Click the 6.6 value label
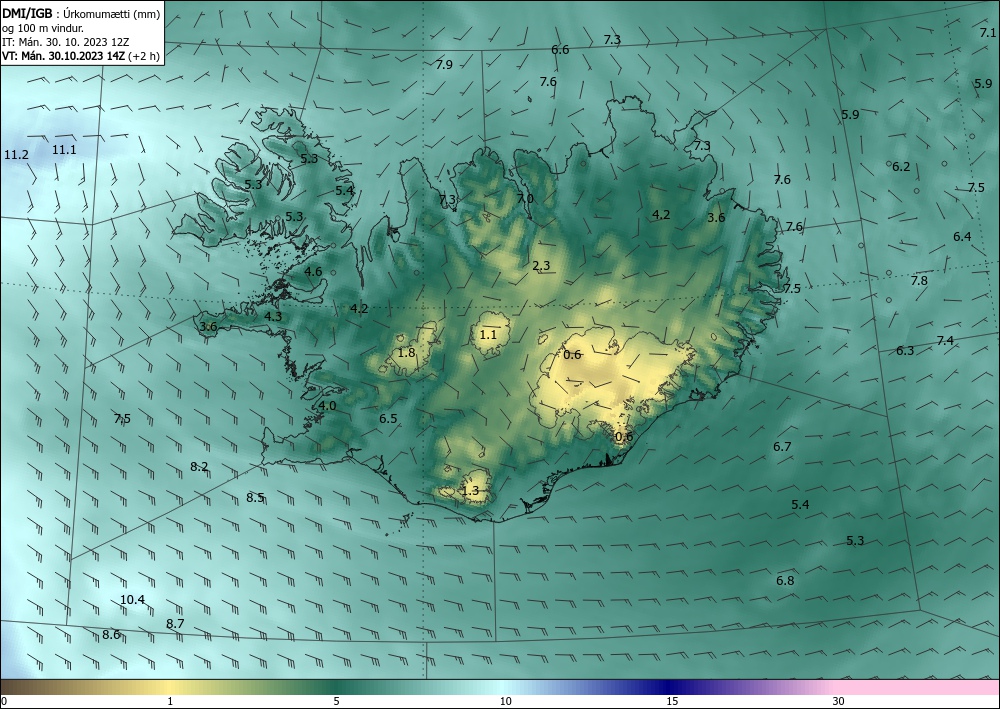The image size is (1000, 709). (560, 50)
